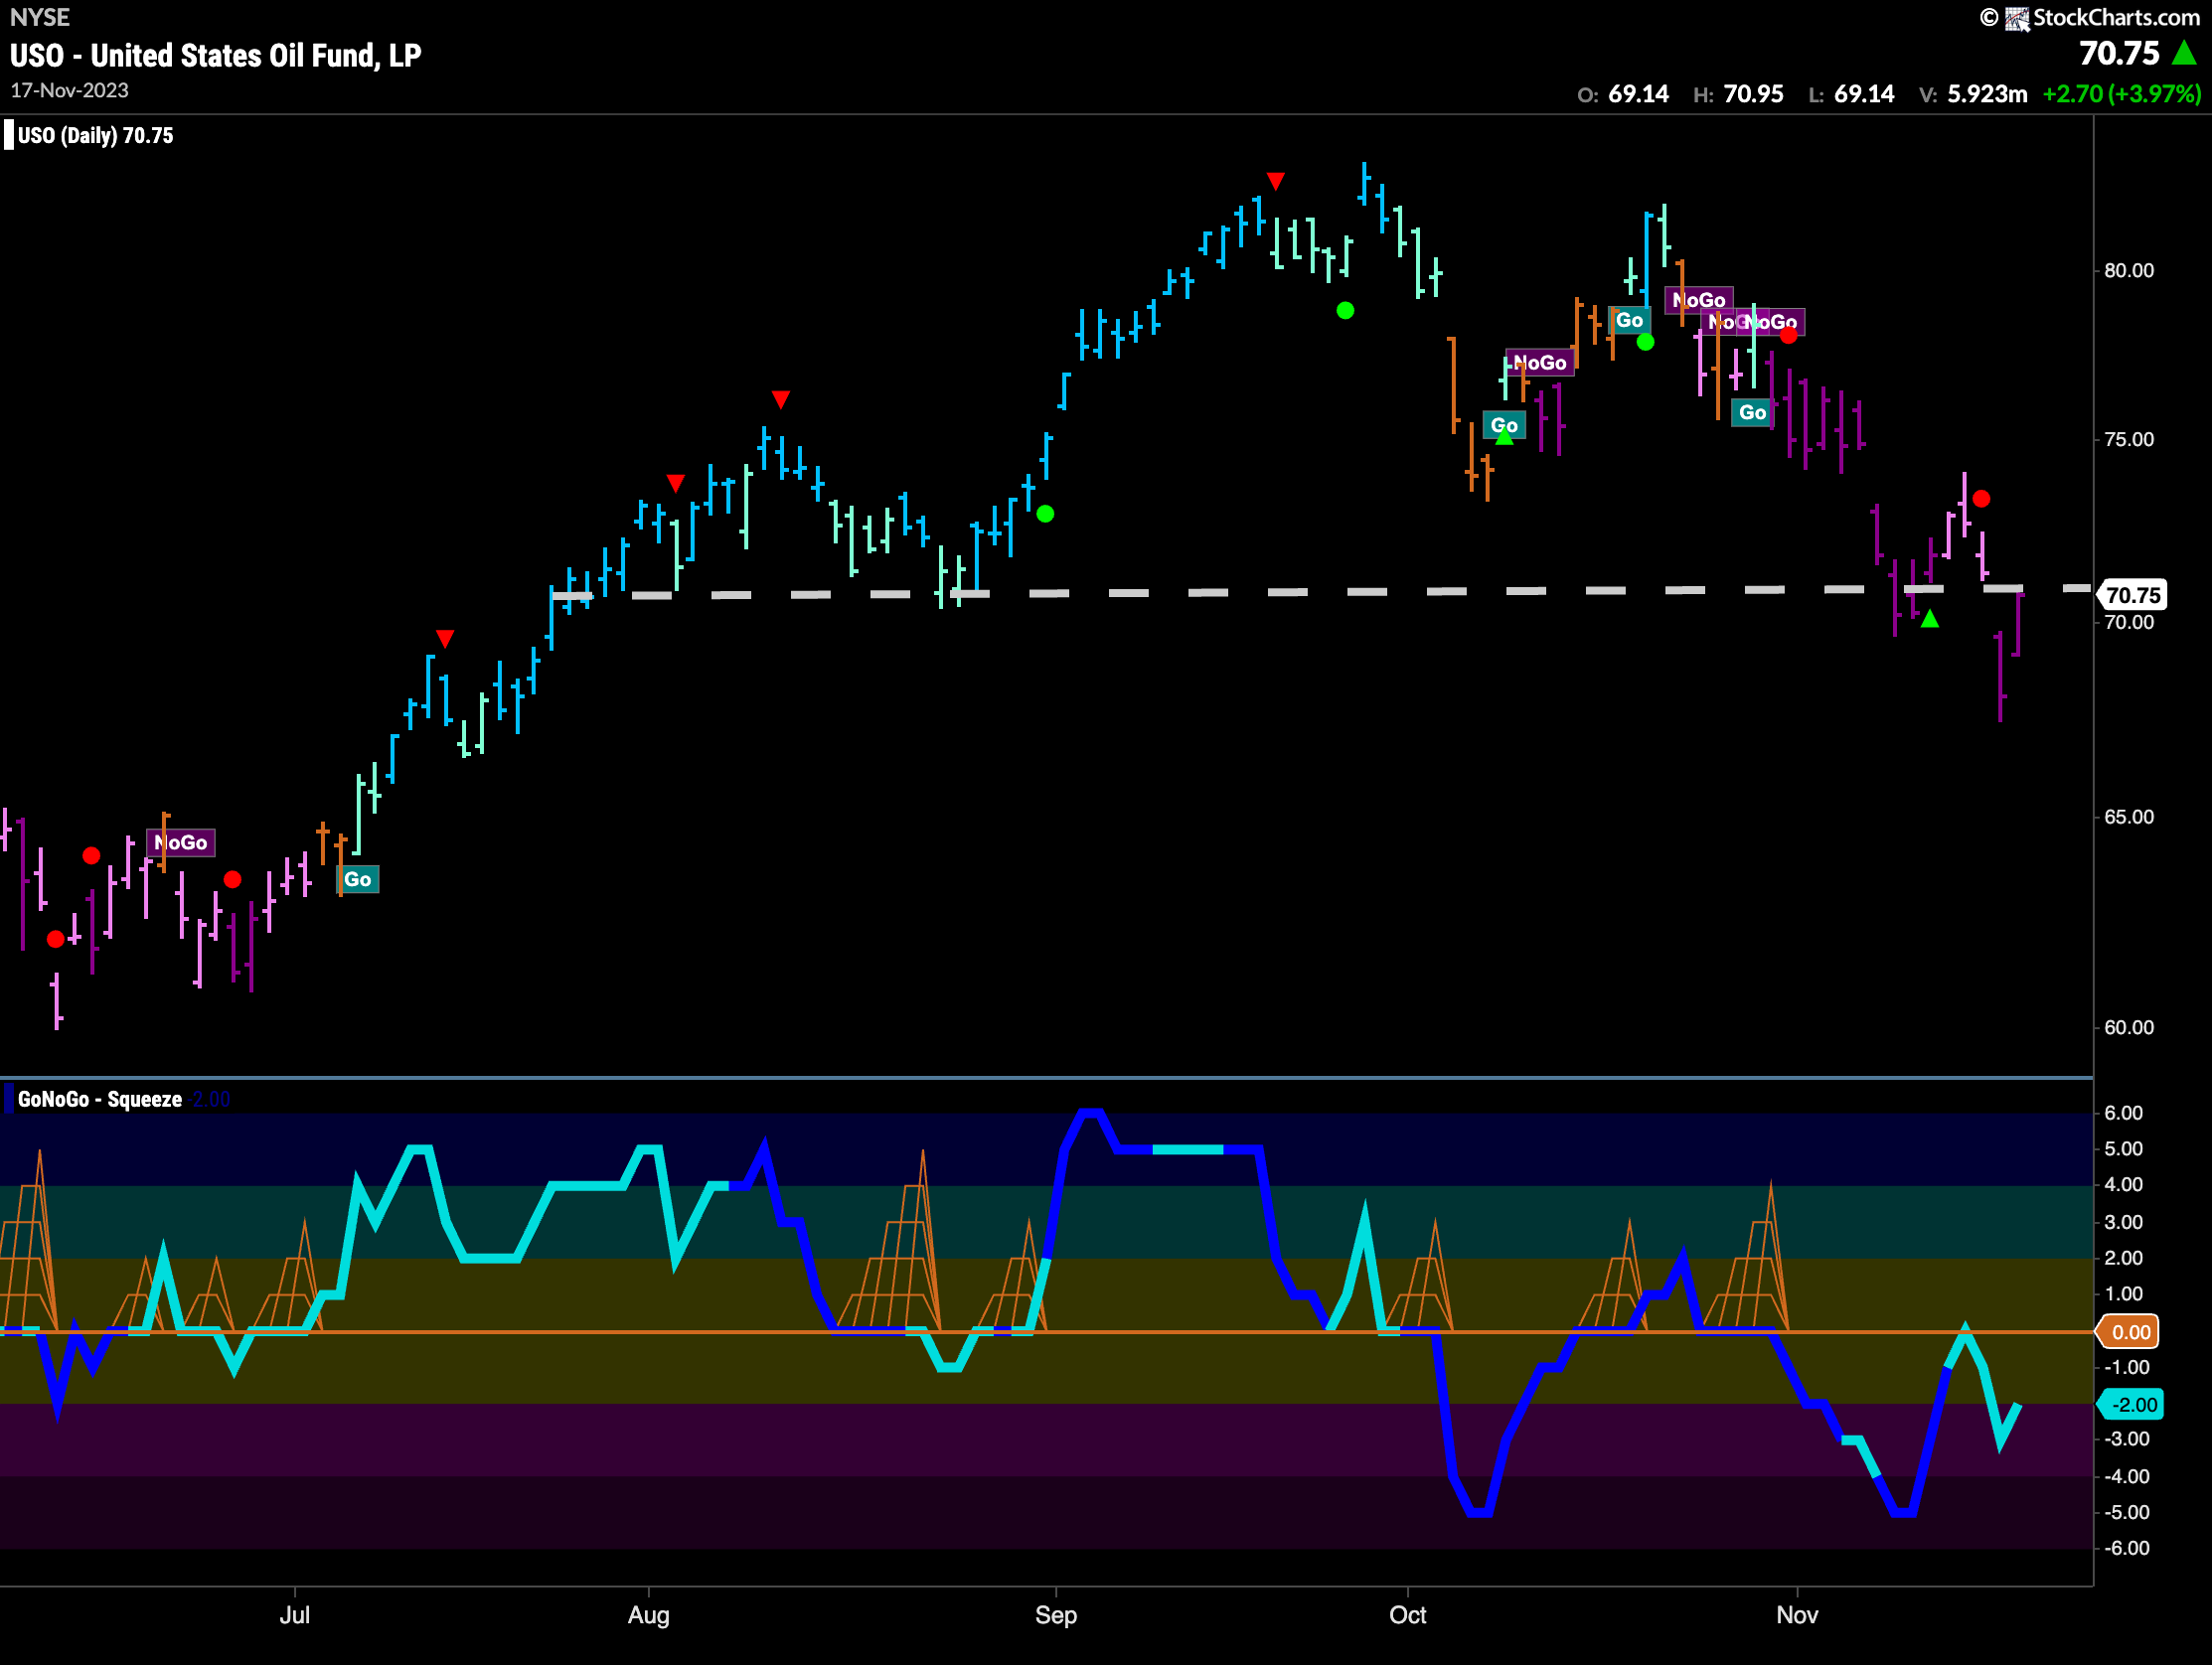Click the Go flag near 76 in late October
2212x1665 pixels.
click(x=1752, y=413)
